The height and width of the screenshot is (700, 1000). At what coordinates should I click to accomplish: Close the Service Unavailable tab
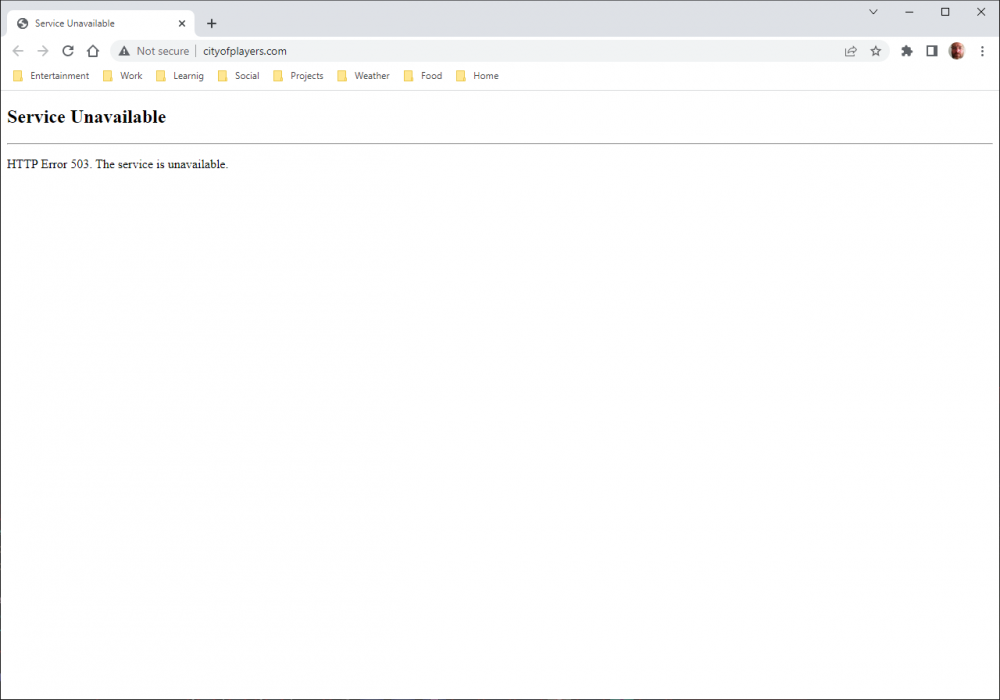pyautogui.click(x=182, y=23)
